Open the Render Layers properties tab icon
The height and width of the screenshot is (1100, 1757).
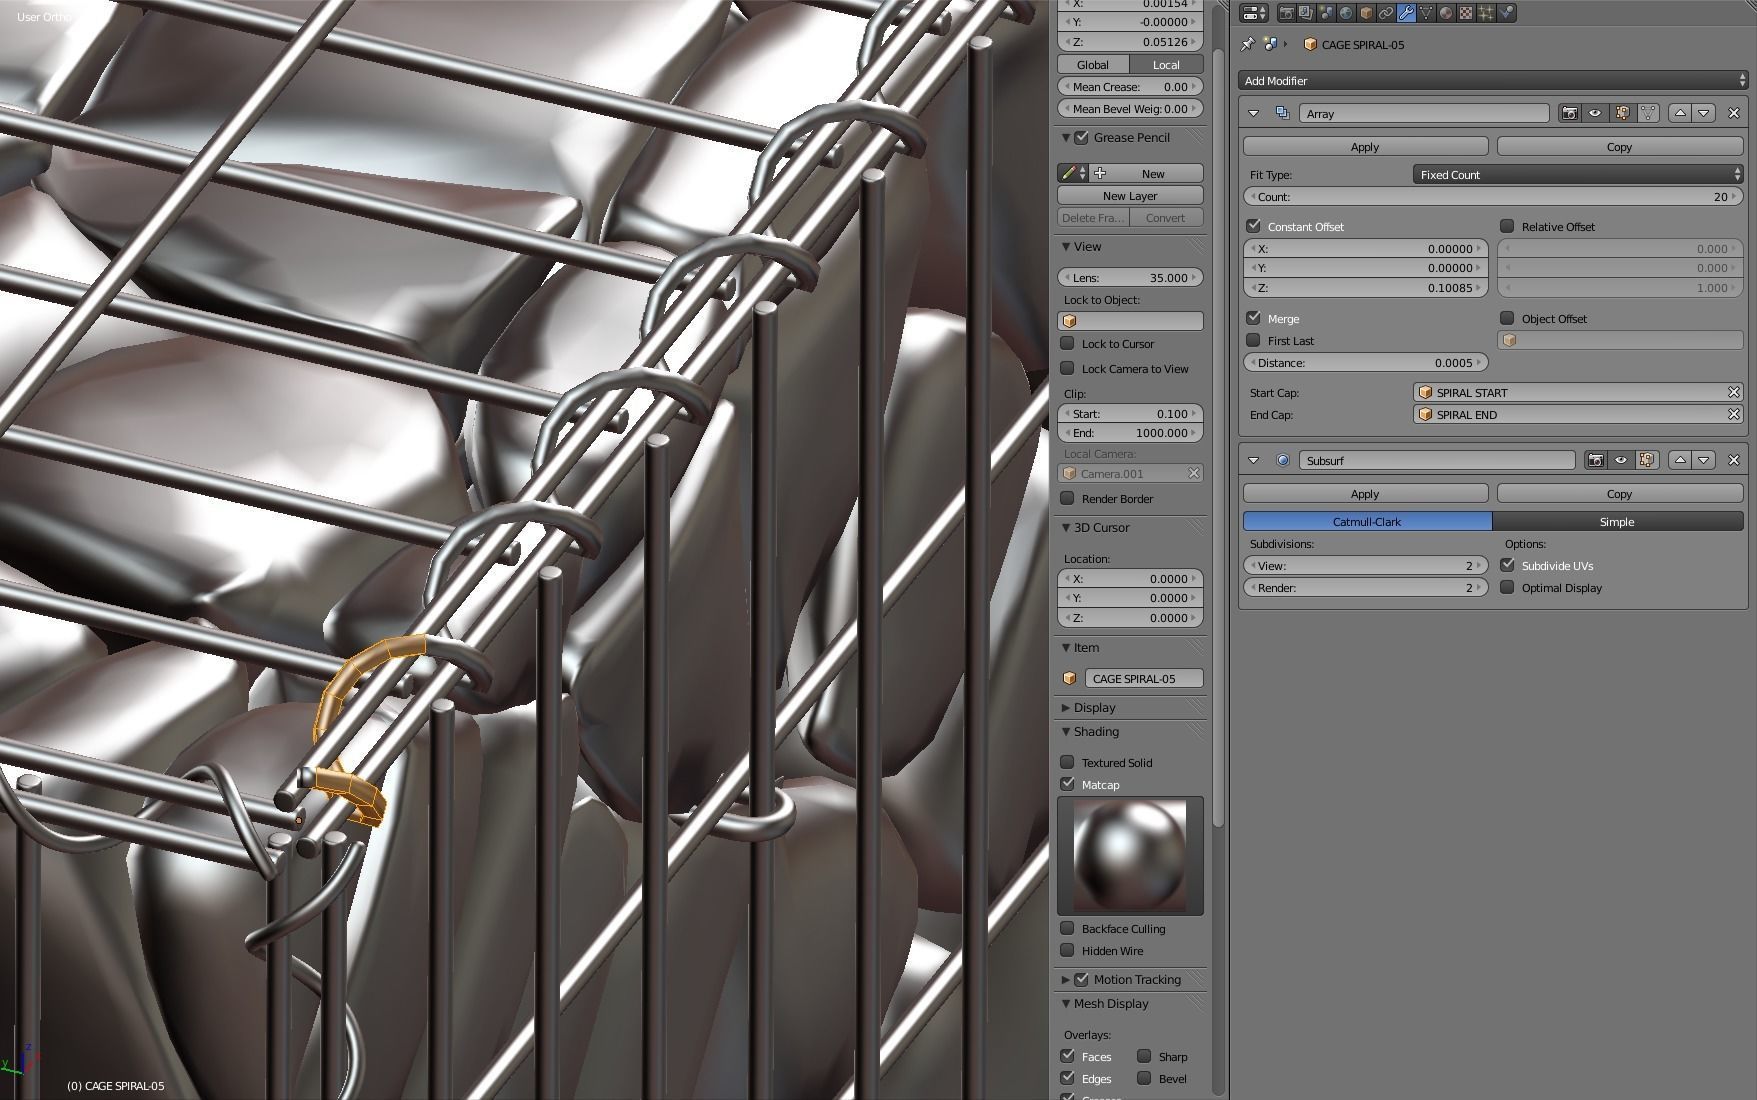tap(1306, 13)
